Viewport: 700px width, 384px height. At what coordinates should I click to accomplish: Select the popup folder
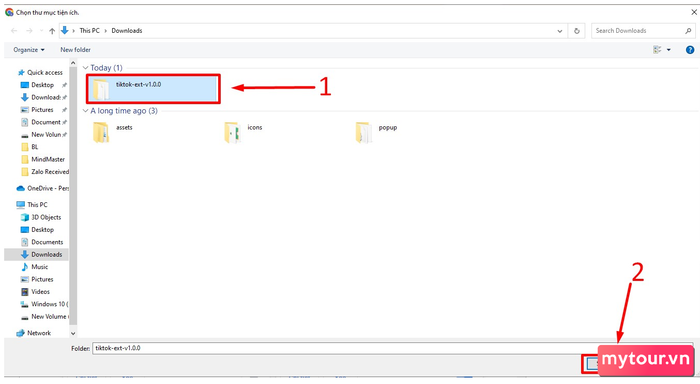coord(376,132)
